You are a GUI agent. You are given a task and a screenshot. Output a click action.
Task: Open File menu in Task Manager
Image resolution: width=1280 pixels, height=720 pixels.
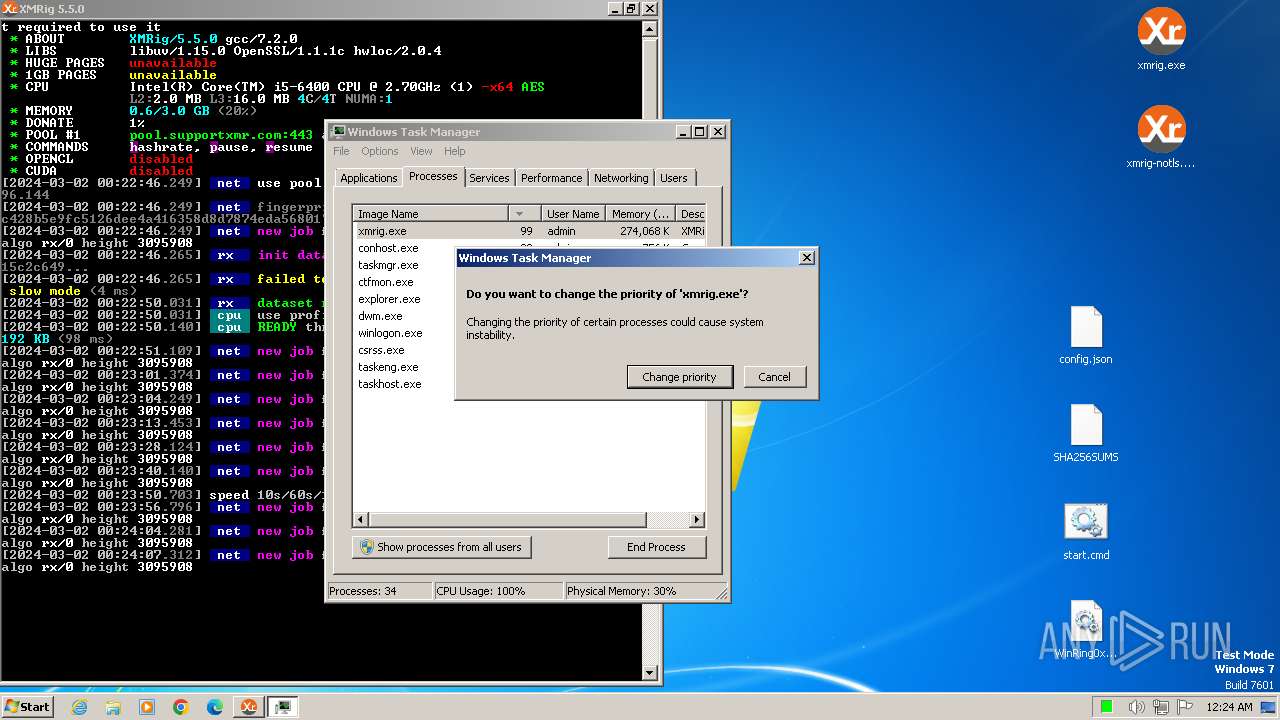coord(341,151)
